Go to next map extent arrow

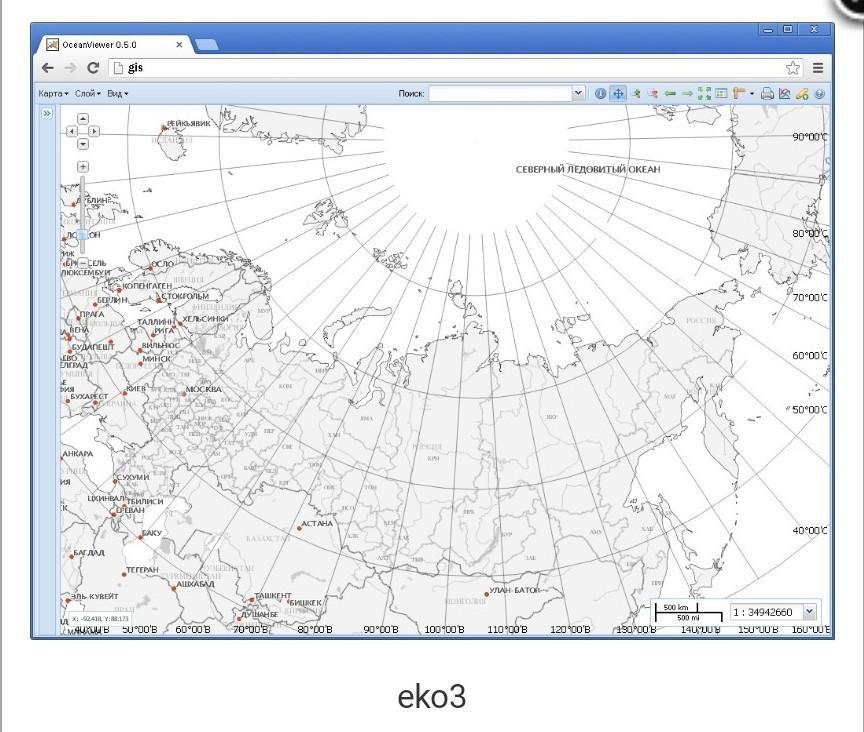[x=687, y=94]
